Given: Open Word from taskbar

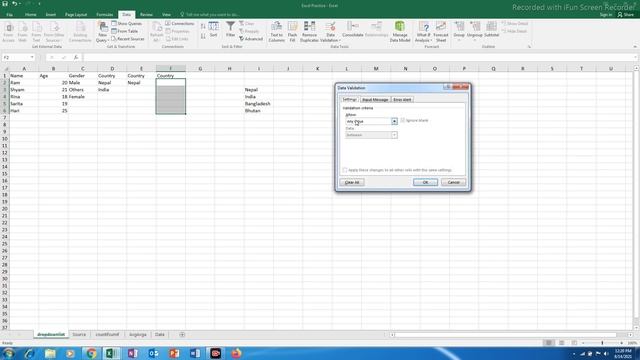Looking at the screenshot, I should tap(195, 353).
